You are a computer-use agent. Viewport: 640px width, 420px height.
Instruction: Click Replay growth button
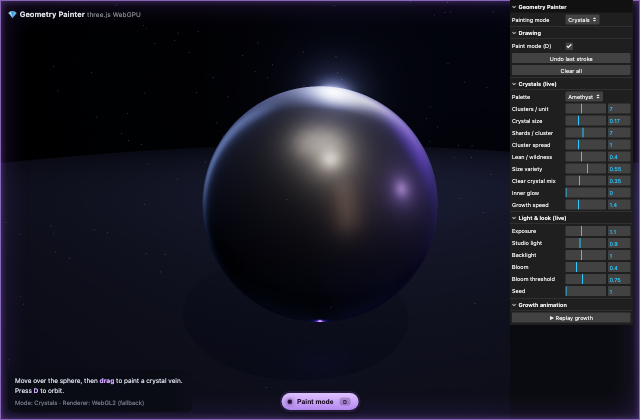click(571, 318)
